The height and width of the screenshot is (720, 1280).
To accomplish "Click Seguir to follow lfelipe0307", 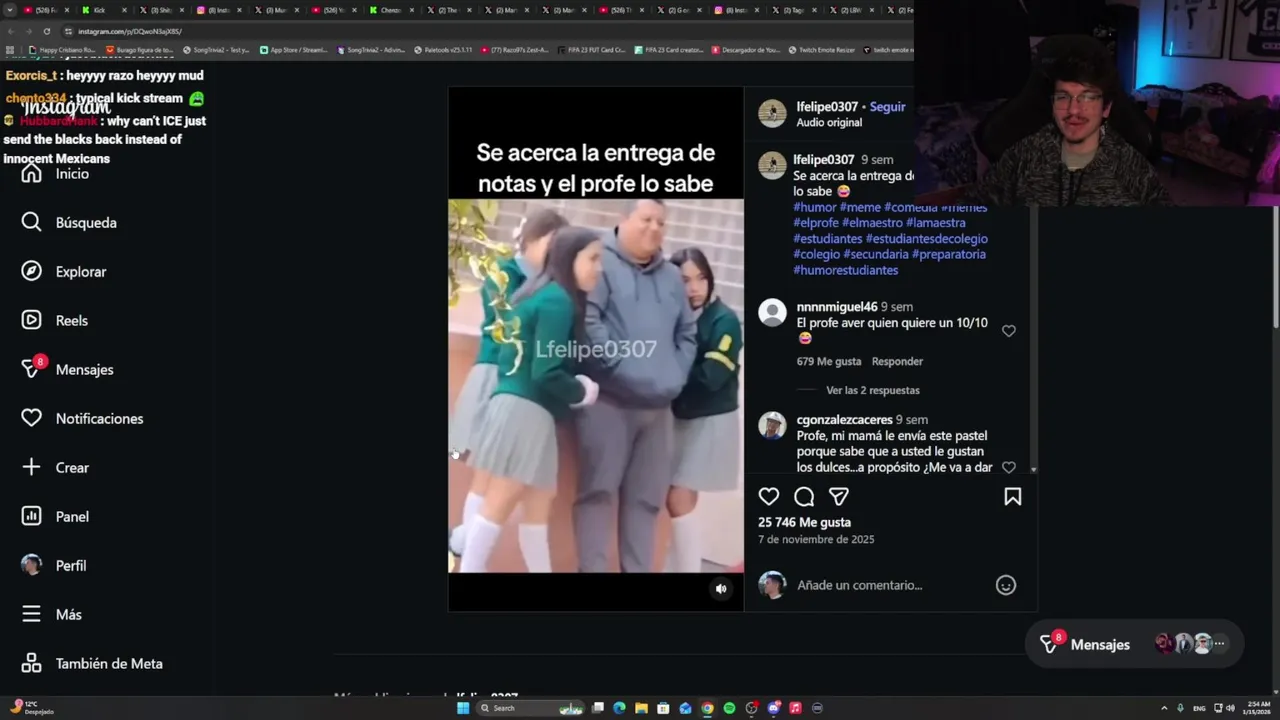I will click(887, 107).
